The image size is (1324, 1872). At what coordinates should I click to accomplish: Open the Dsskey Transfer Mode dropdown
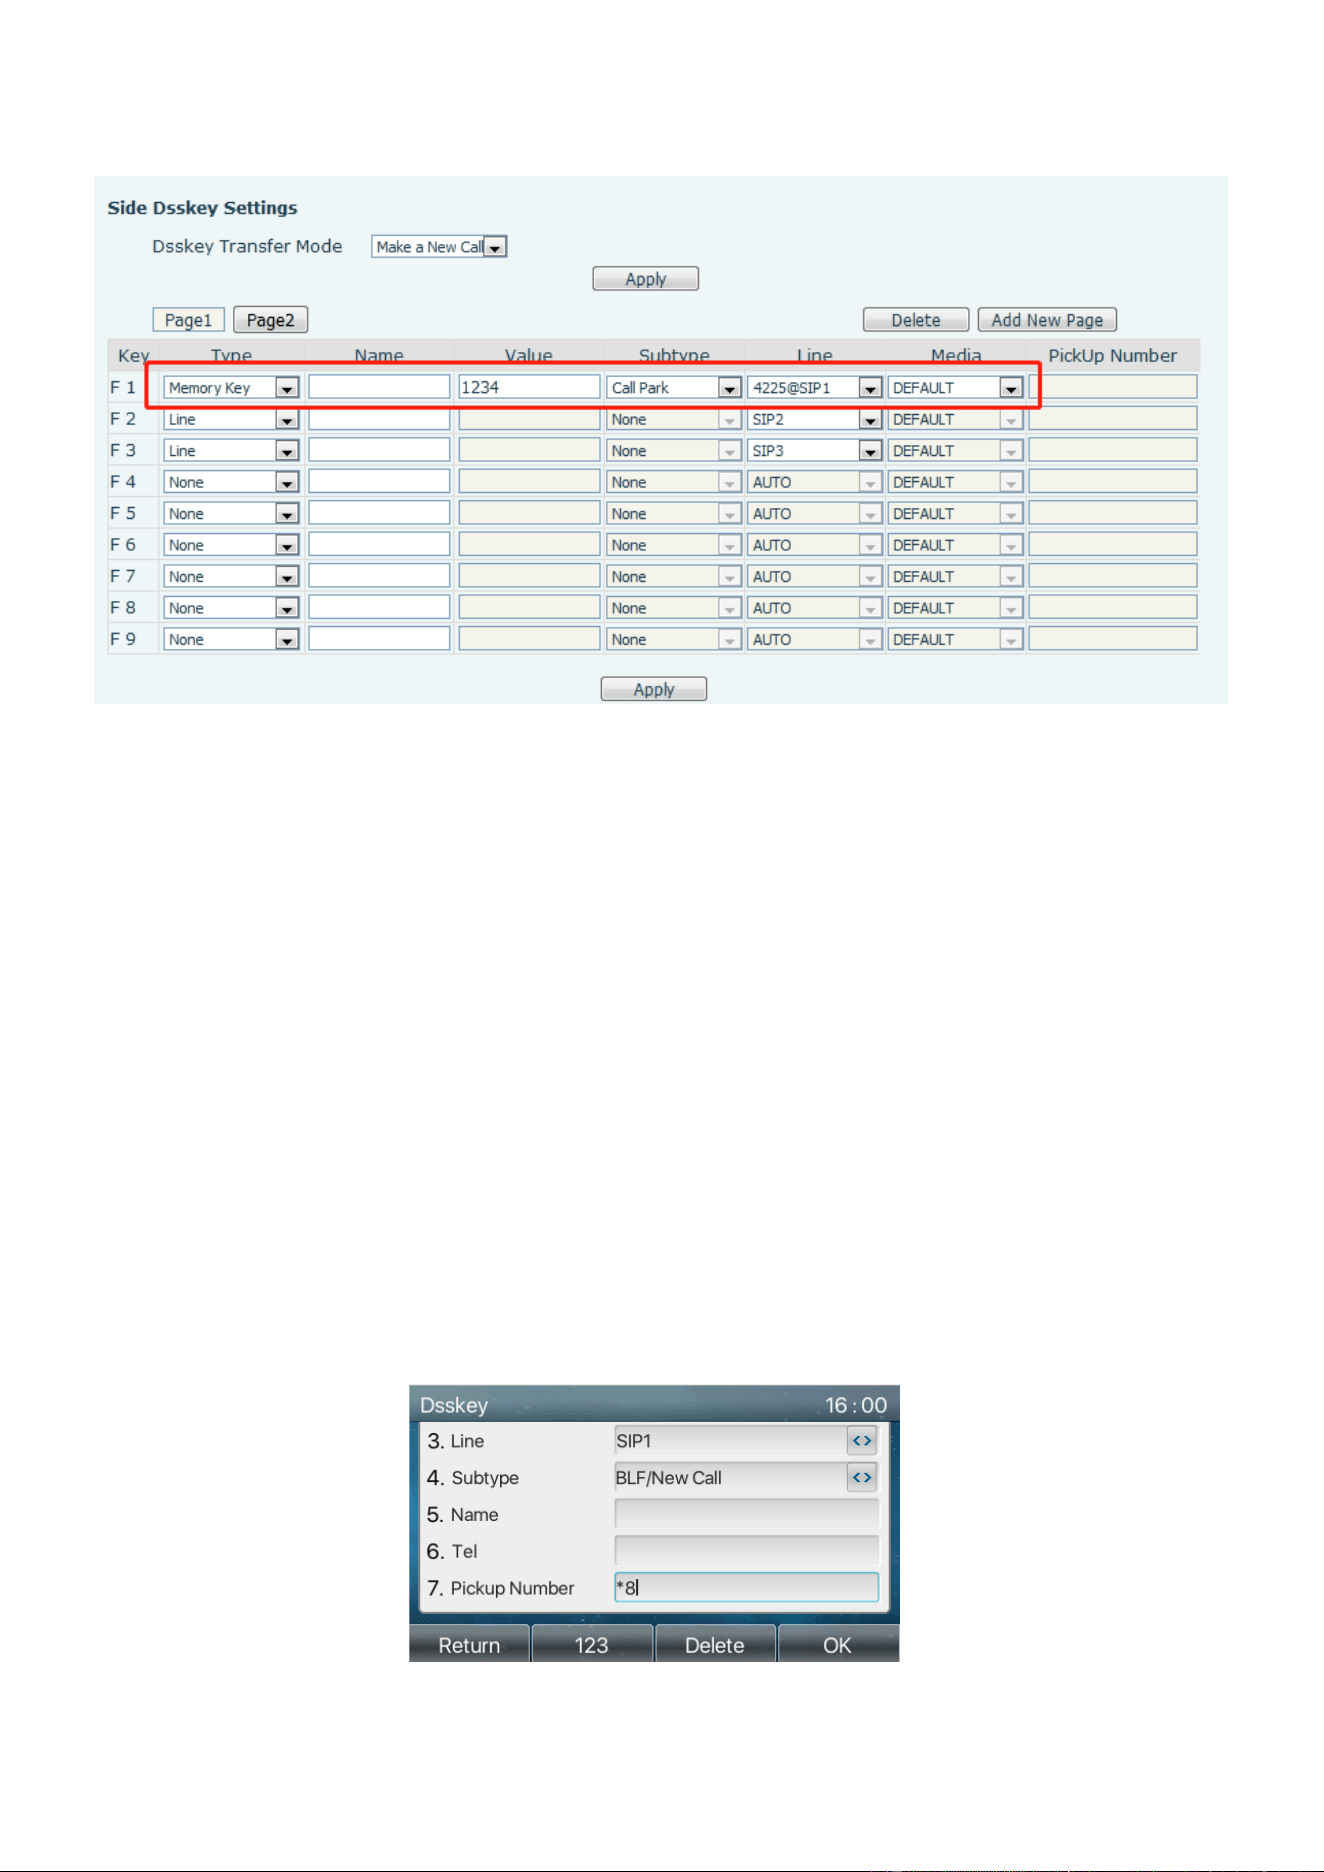tap(439, 247)
